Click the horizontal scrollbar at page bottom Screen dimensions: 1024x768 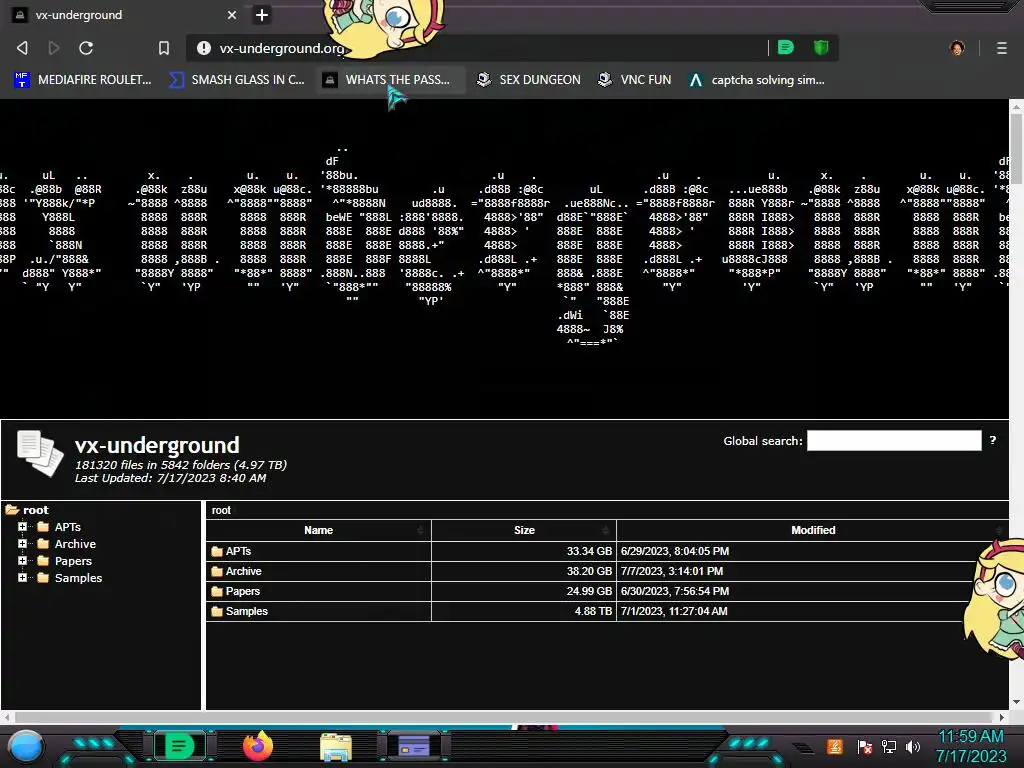503,716
